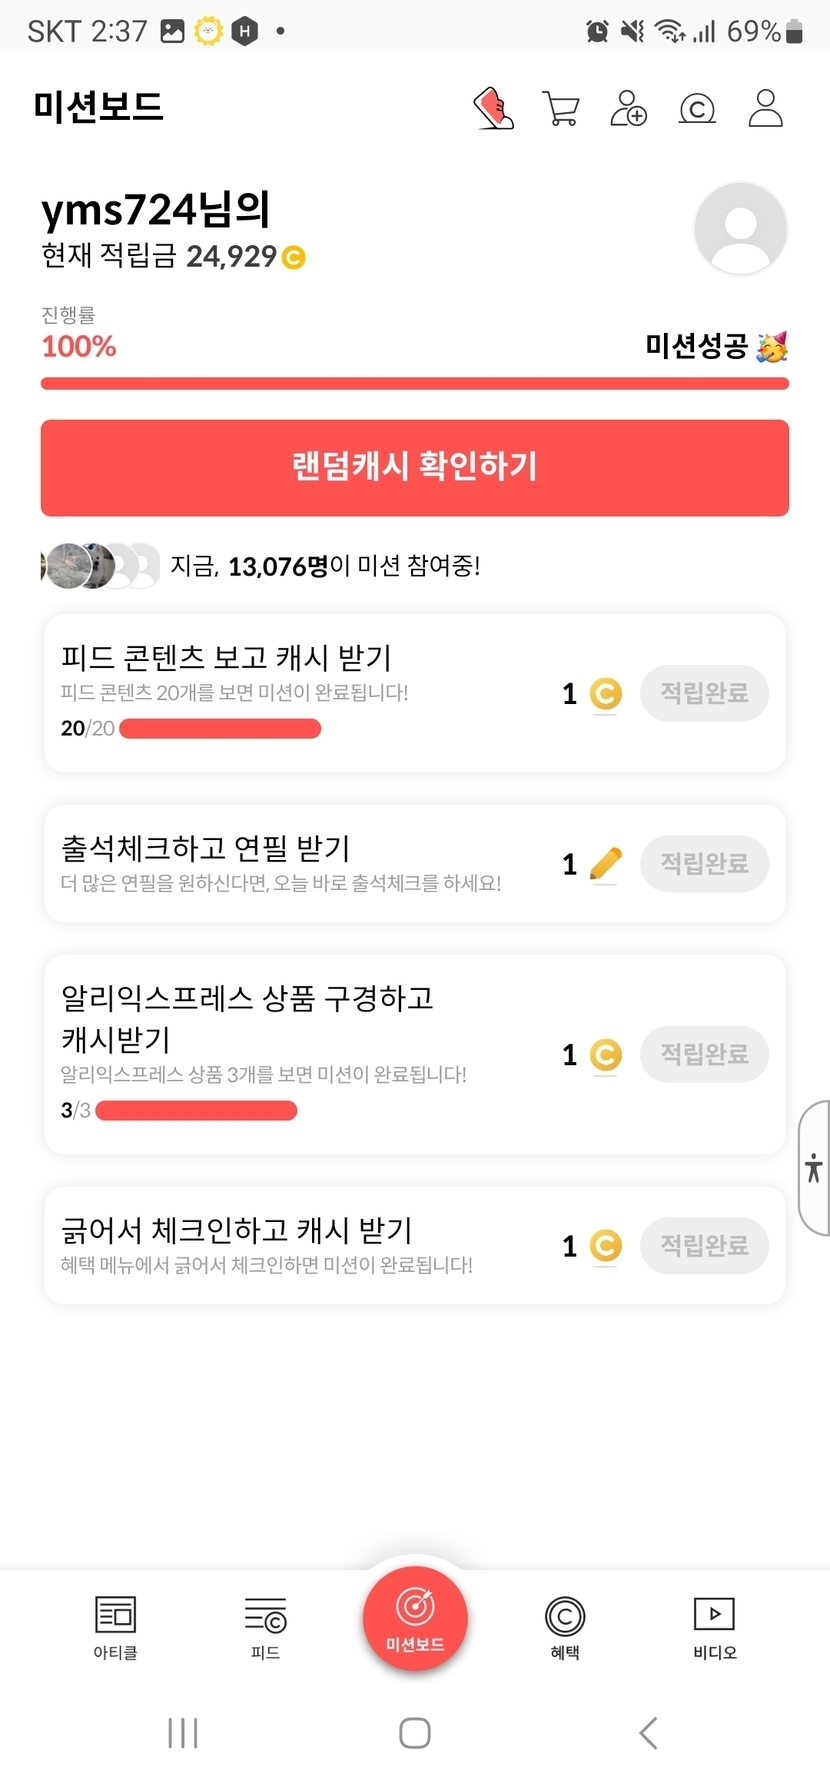Viewport: 830px width, 1780px height.
Task: Tap 적립완료 on the 출석체크 mission
Action: coord(704,863)
